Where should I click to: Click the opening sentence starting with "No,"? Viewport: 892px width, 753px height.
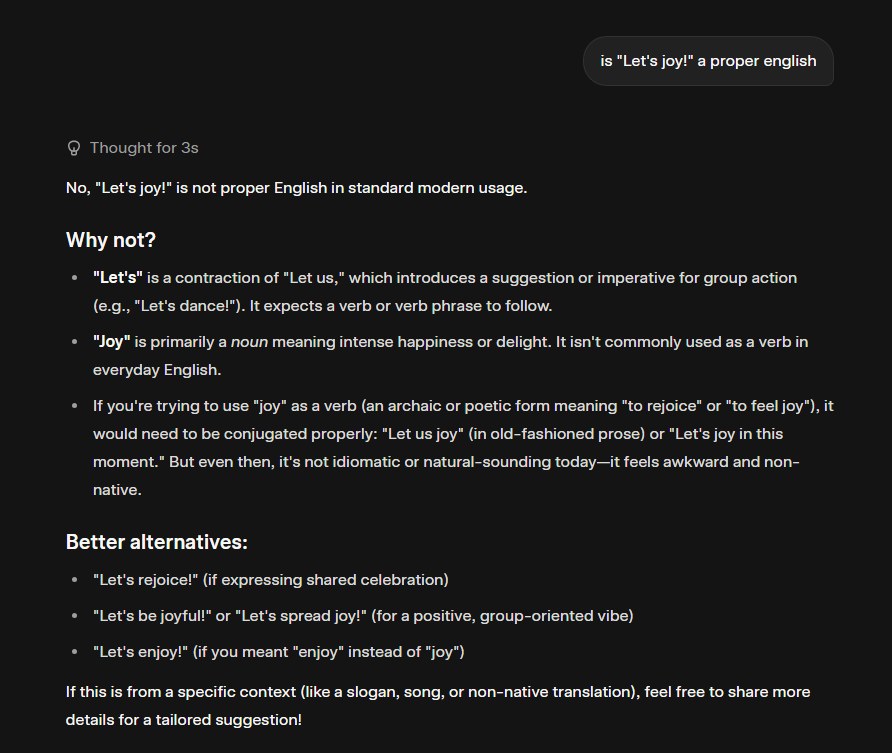coord(296,188)
